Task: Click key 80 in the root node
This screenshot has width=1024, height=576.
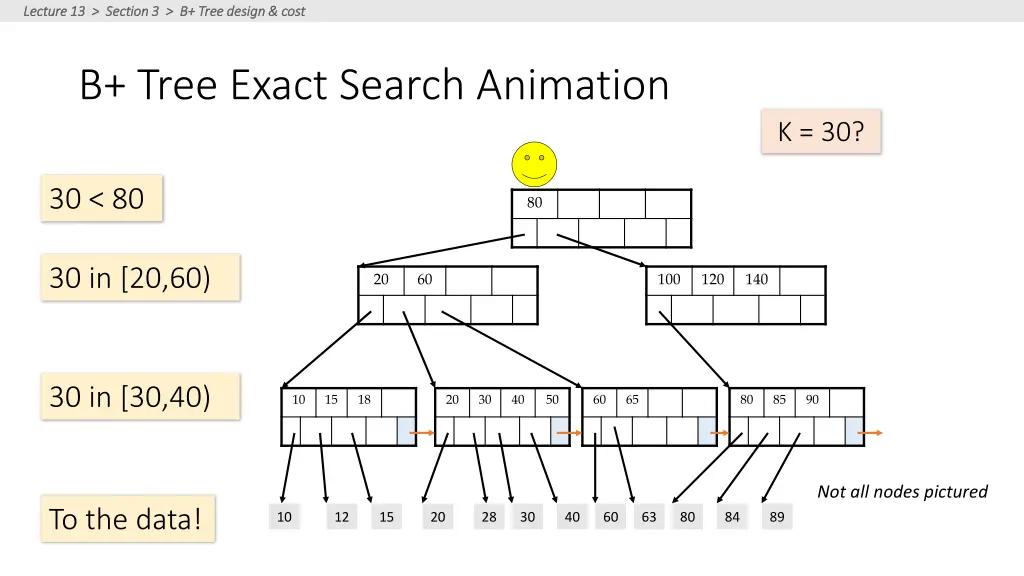Action: 534,203
